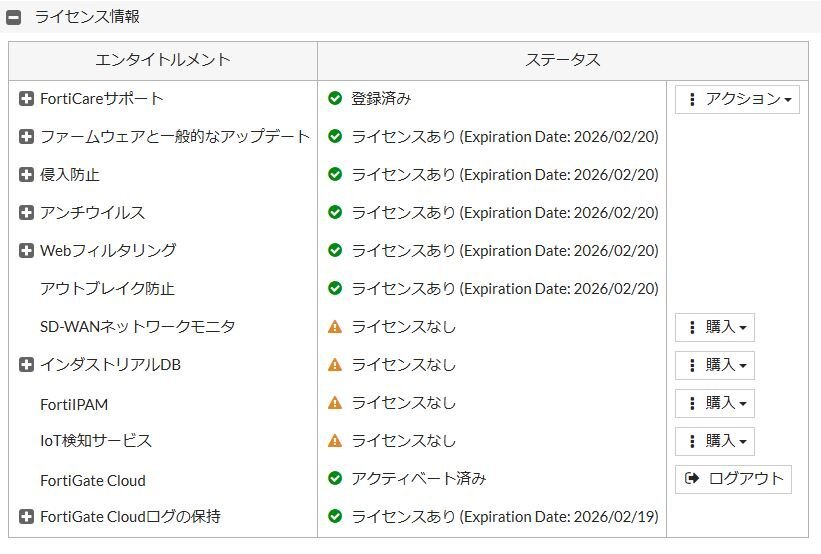Click green check icon beside アクティベート済み
The height and width of the screenshot is (554, 821).
click(x=335, y=478)
